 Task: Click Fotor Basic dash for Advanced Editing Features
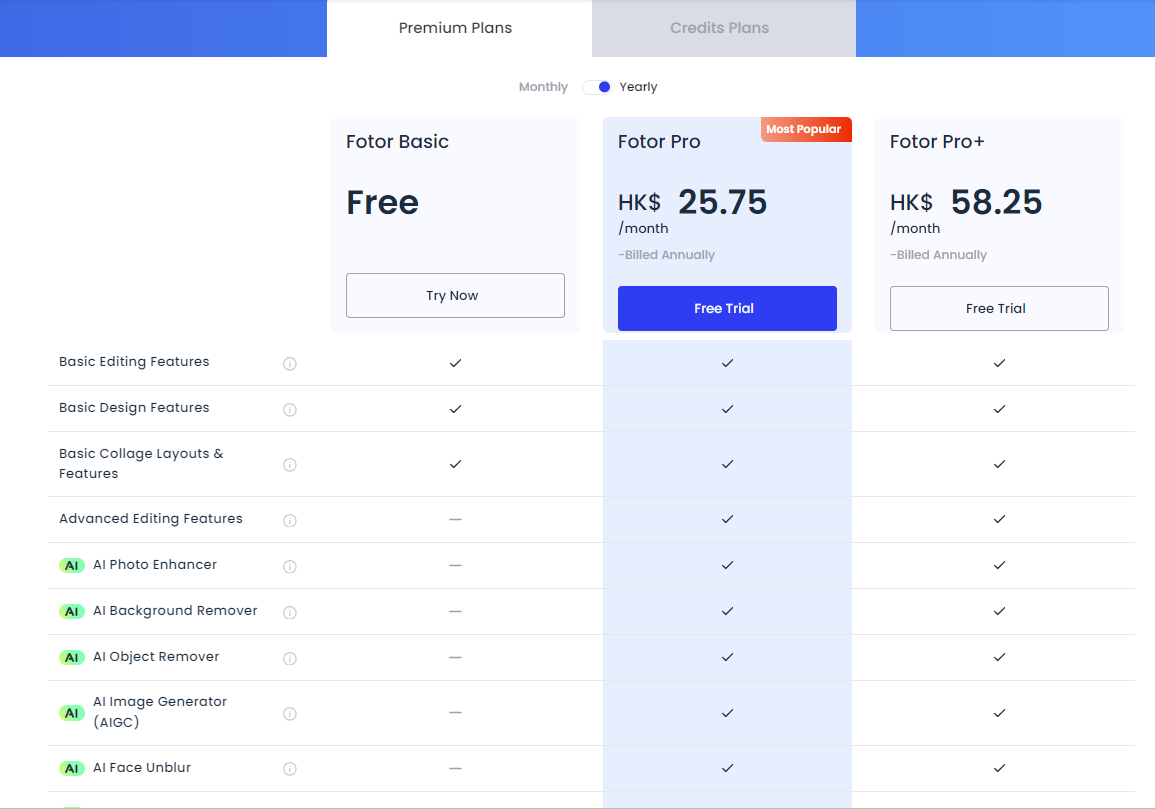point(455,519)
